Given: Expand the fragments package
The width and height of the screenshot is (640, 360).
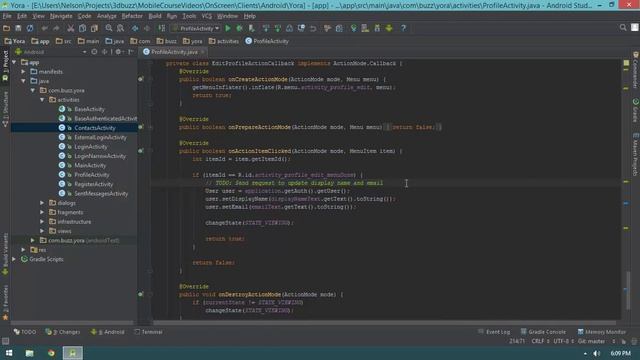Looking at the screenshot, I should tap(42, 212).
